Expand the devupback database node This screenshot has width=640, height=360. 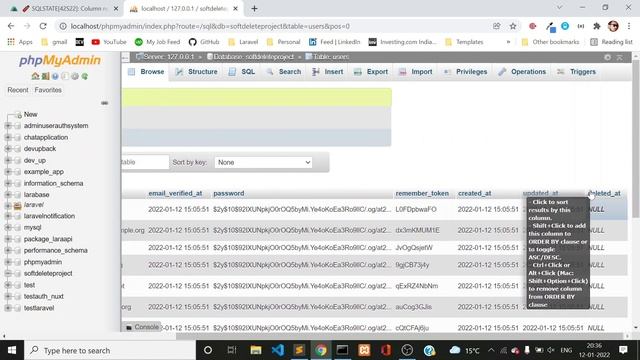pos(8,149)
